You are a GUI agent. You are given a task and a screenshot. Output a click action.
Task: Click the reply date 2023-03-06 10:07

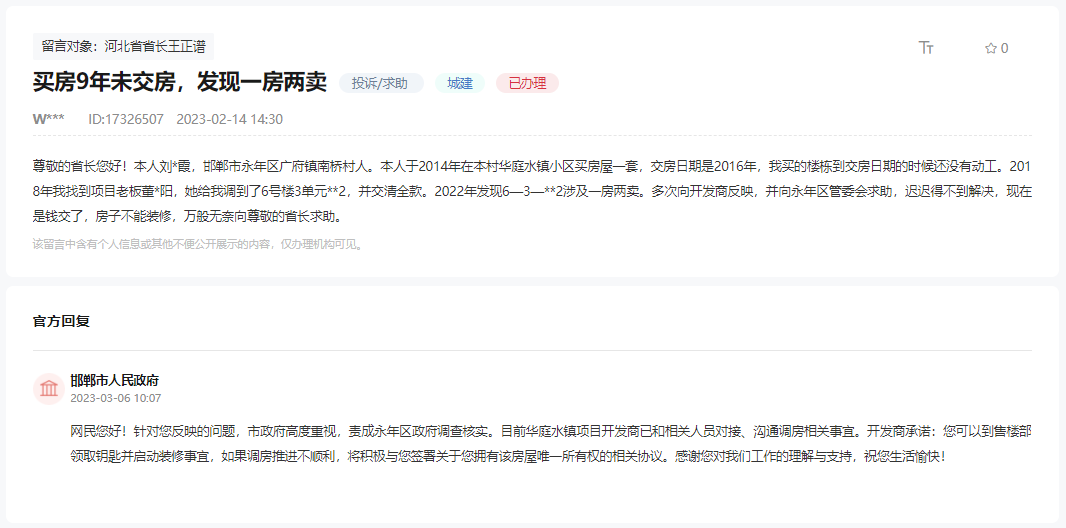pos(116,398)
